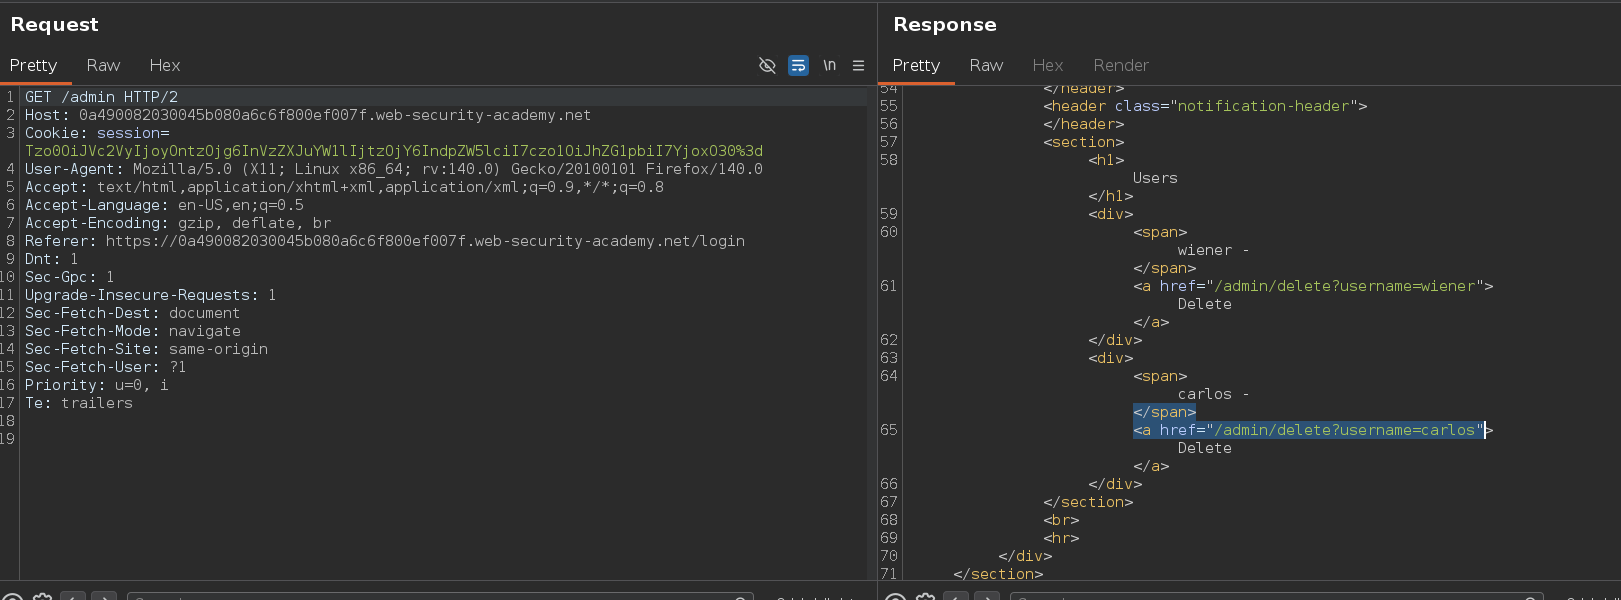This screenshot has width=1621, height=600.
Task: Click the 'Priority: u=0, i' header line
Action: [97, 385]
